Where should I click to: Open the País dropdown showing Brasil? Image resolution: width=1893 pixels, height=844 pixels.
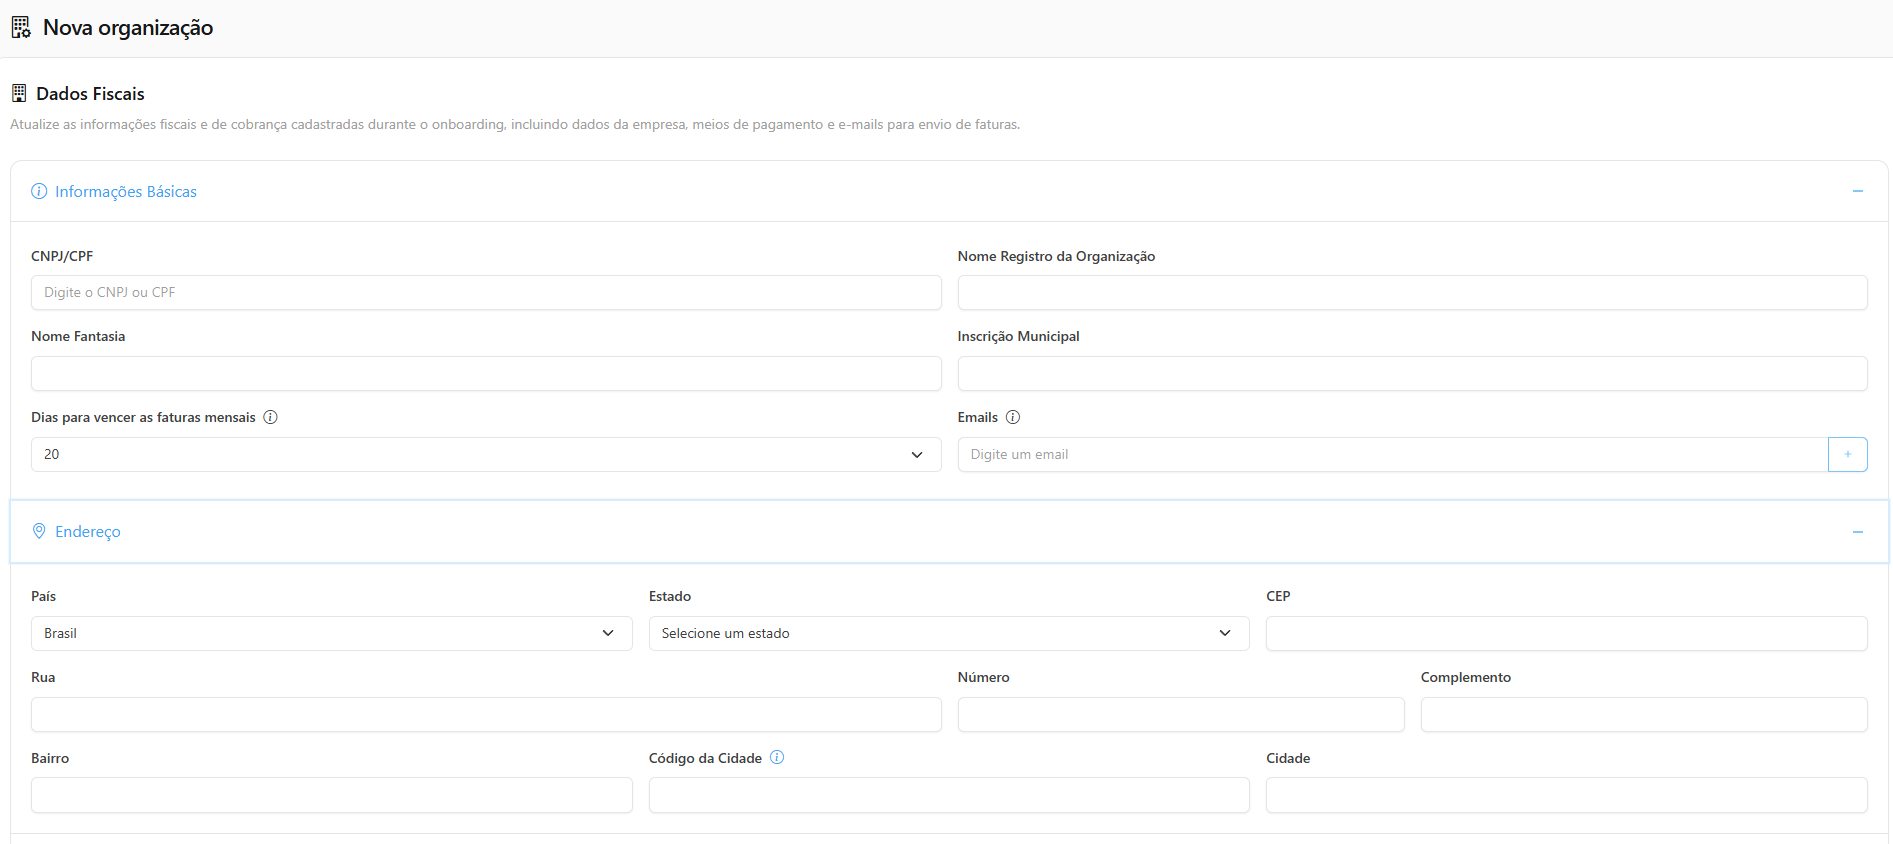331,633
